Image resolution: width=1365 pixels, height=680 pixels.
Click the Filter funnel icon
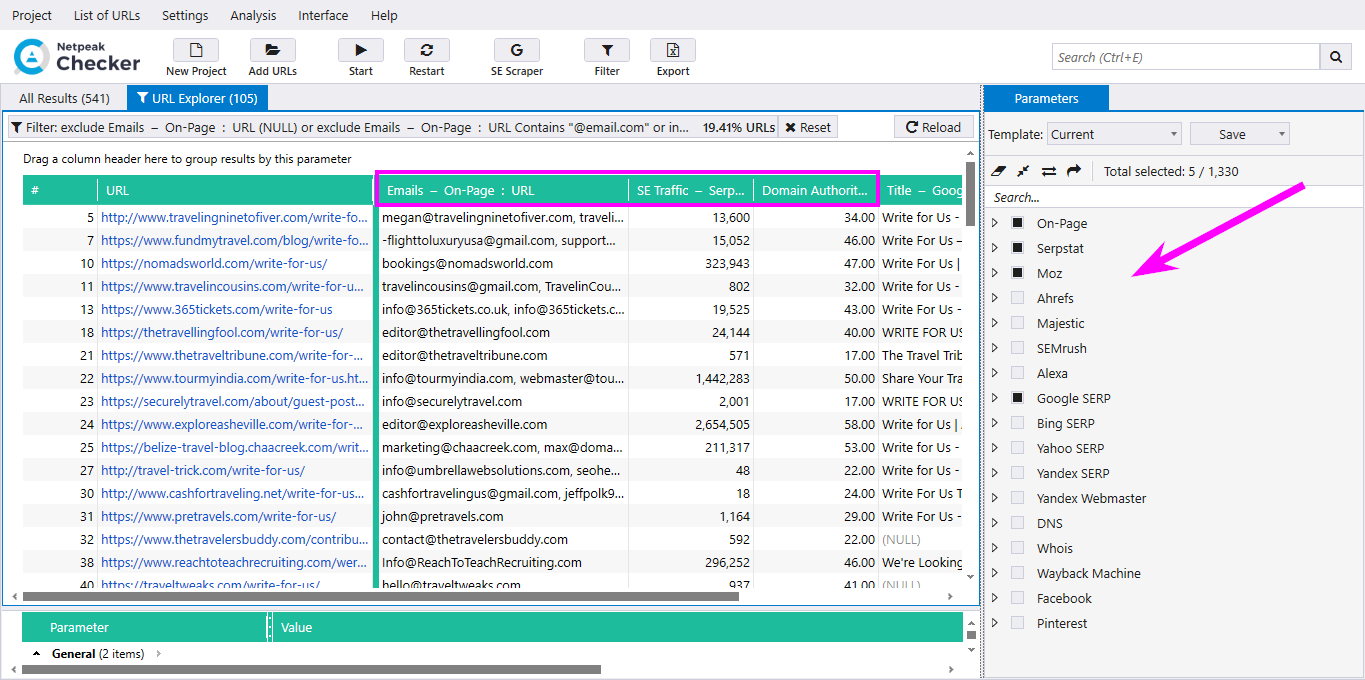[607, 50]
